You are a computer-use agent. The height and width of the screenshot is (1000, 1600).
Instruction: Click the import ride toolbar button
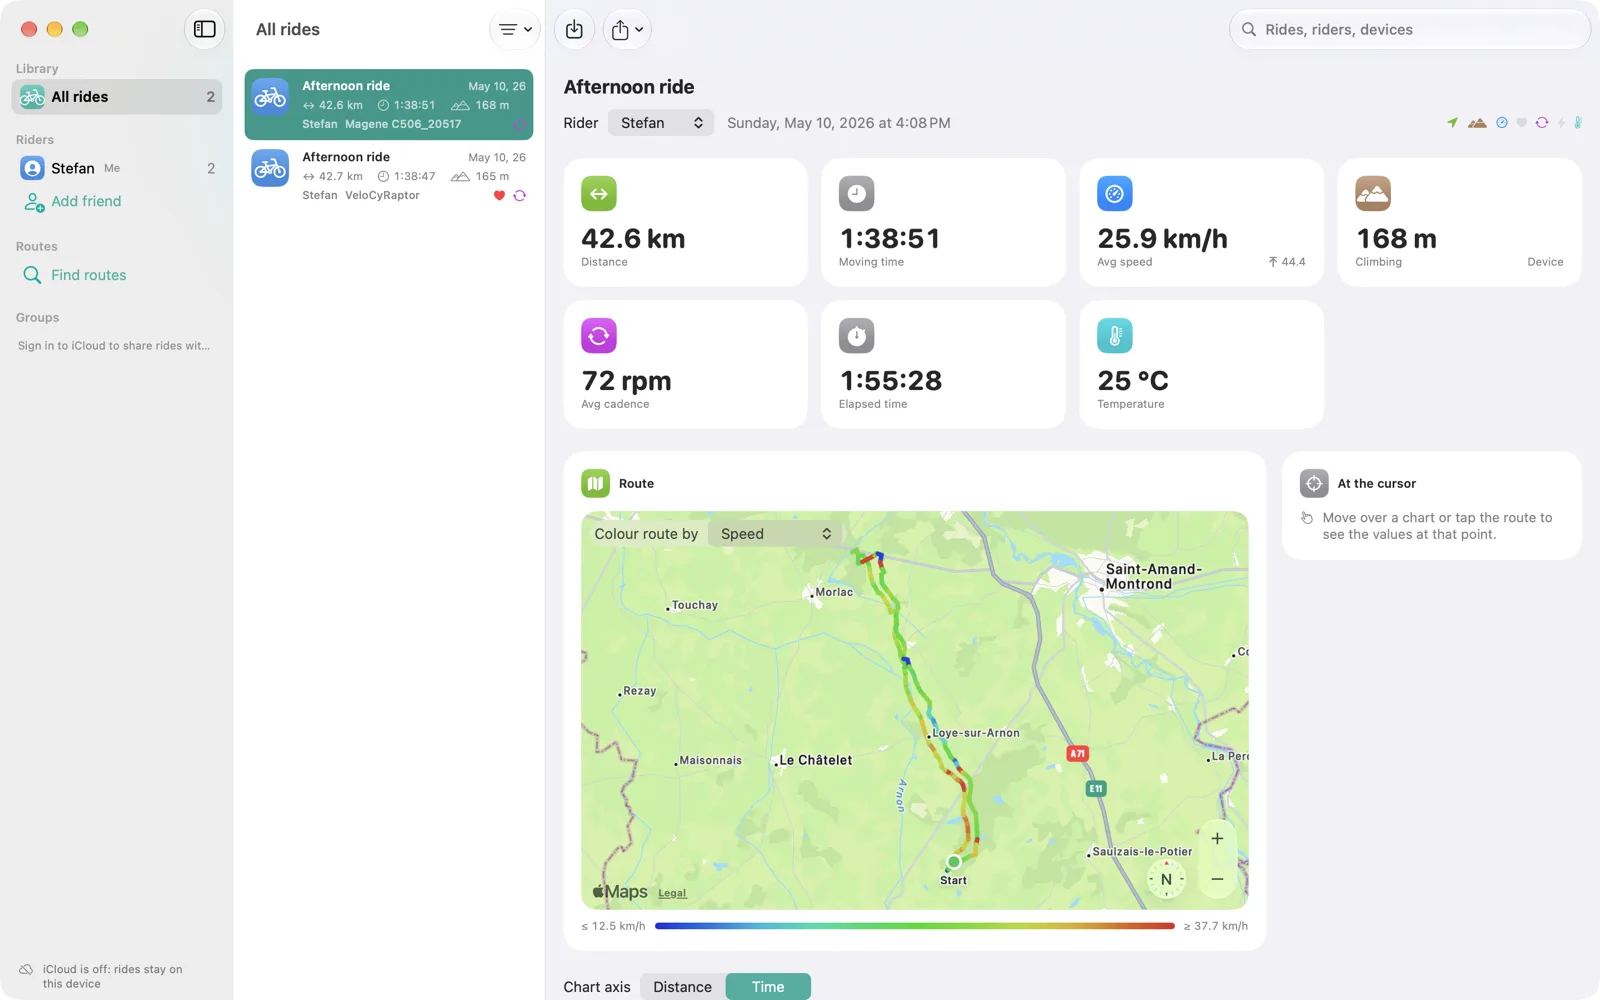(x=574, y=29)
